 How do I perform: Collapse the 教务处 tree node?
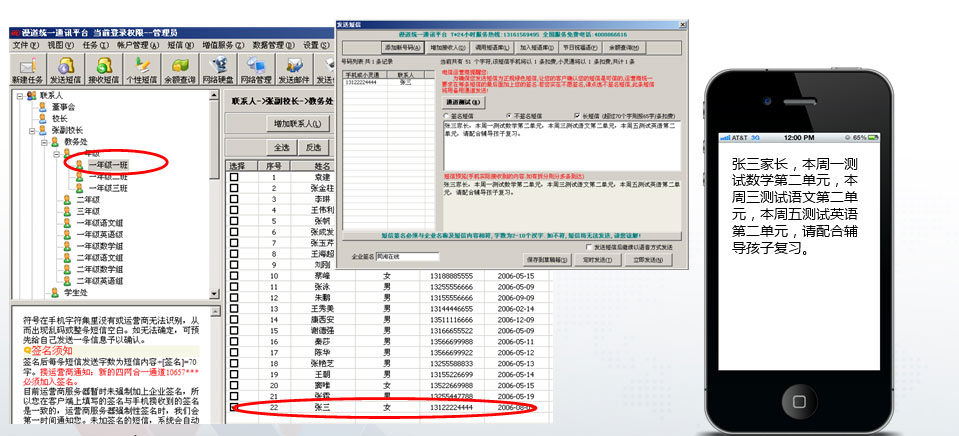[x=42, y=142]
